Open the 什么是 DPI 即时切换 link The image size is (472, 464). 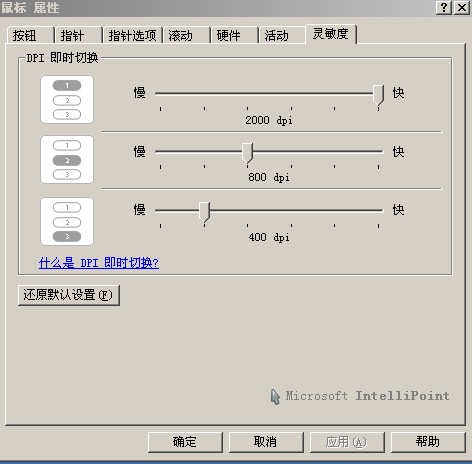[99, 263]
